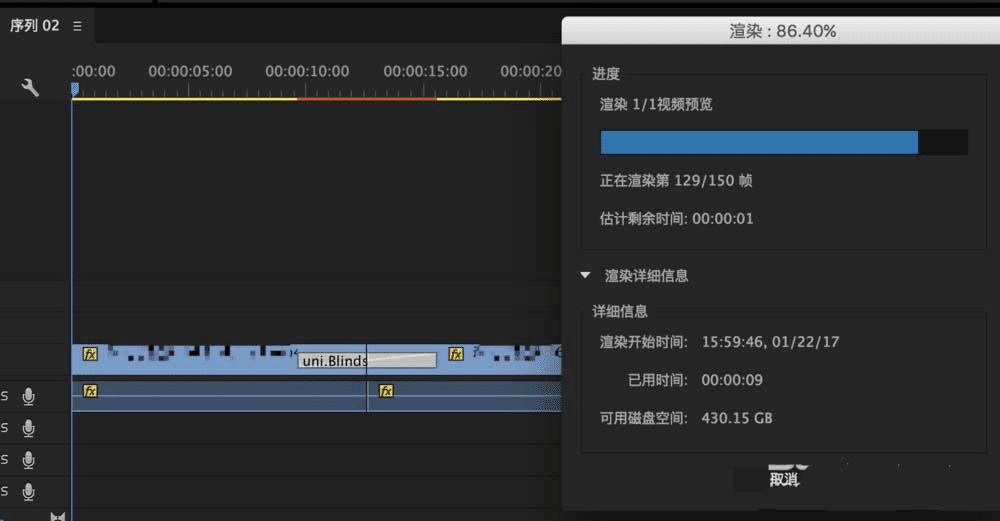Screen dimensions: 1000x521
Task: Click fx badge on second audio clip
Action: click(386, 391)
